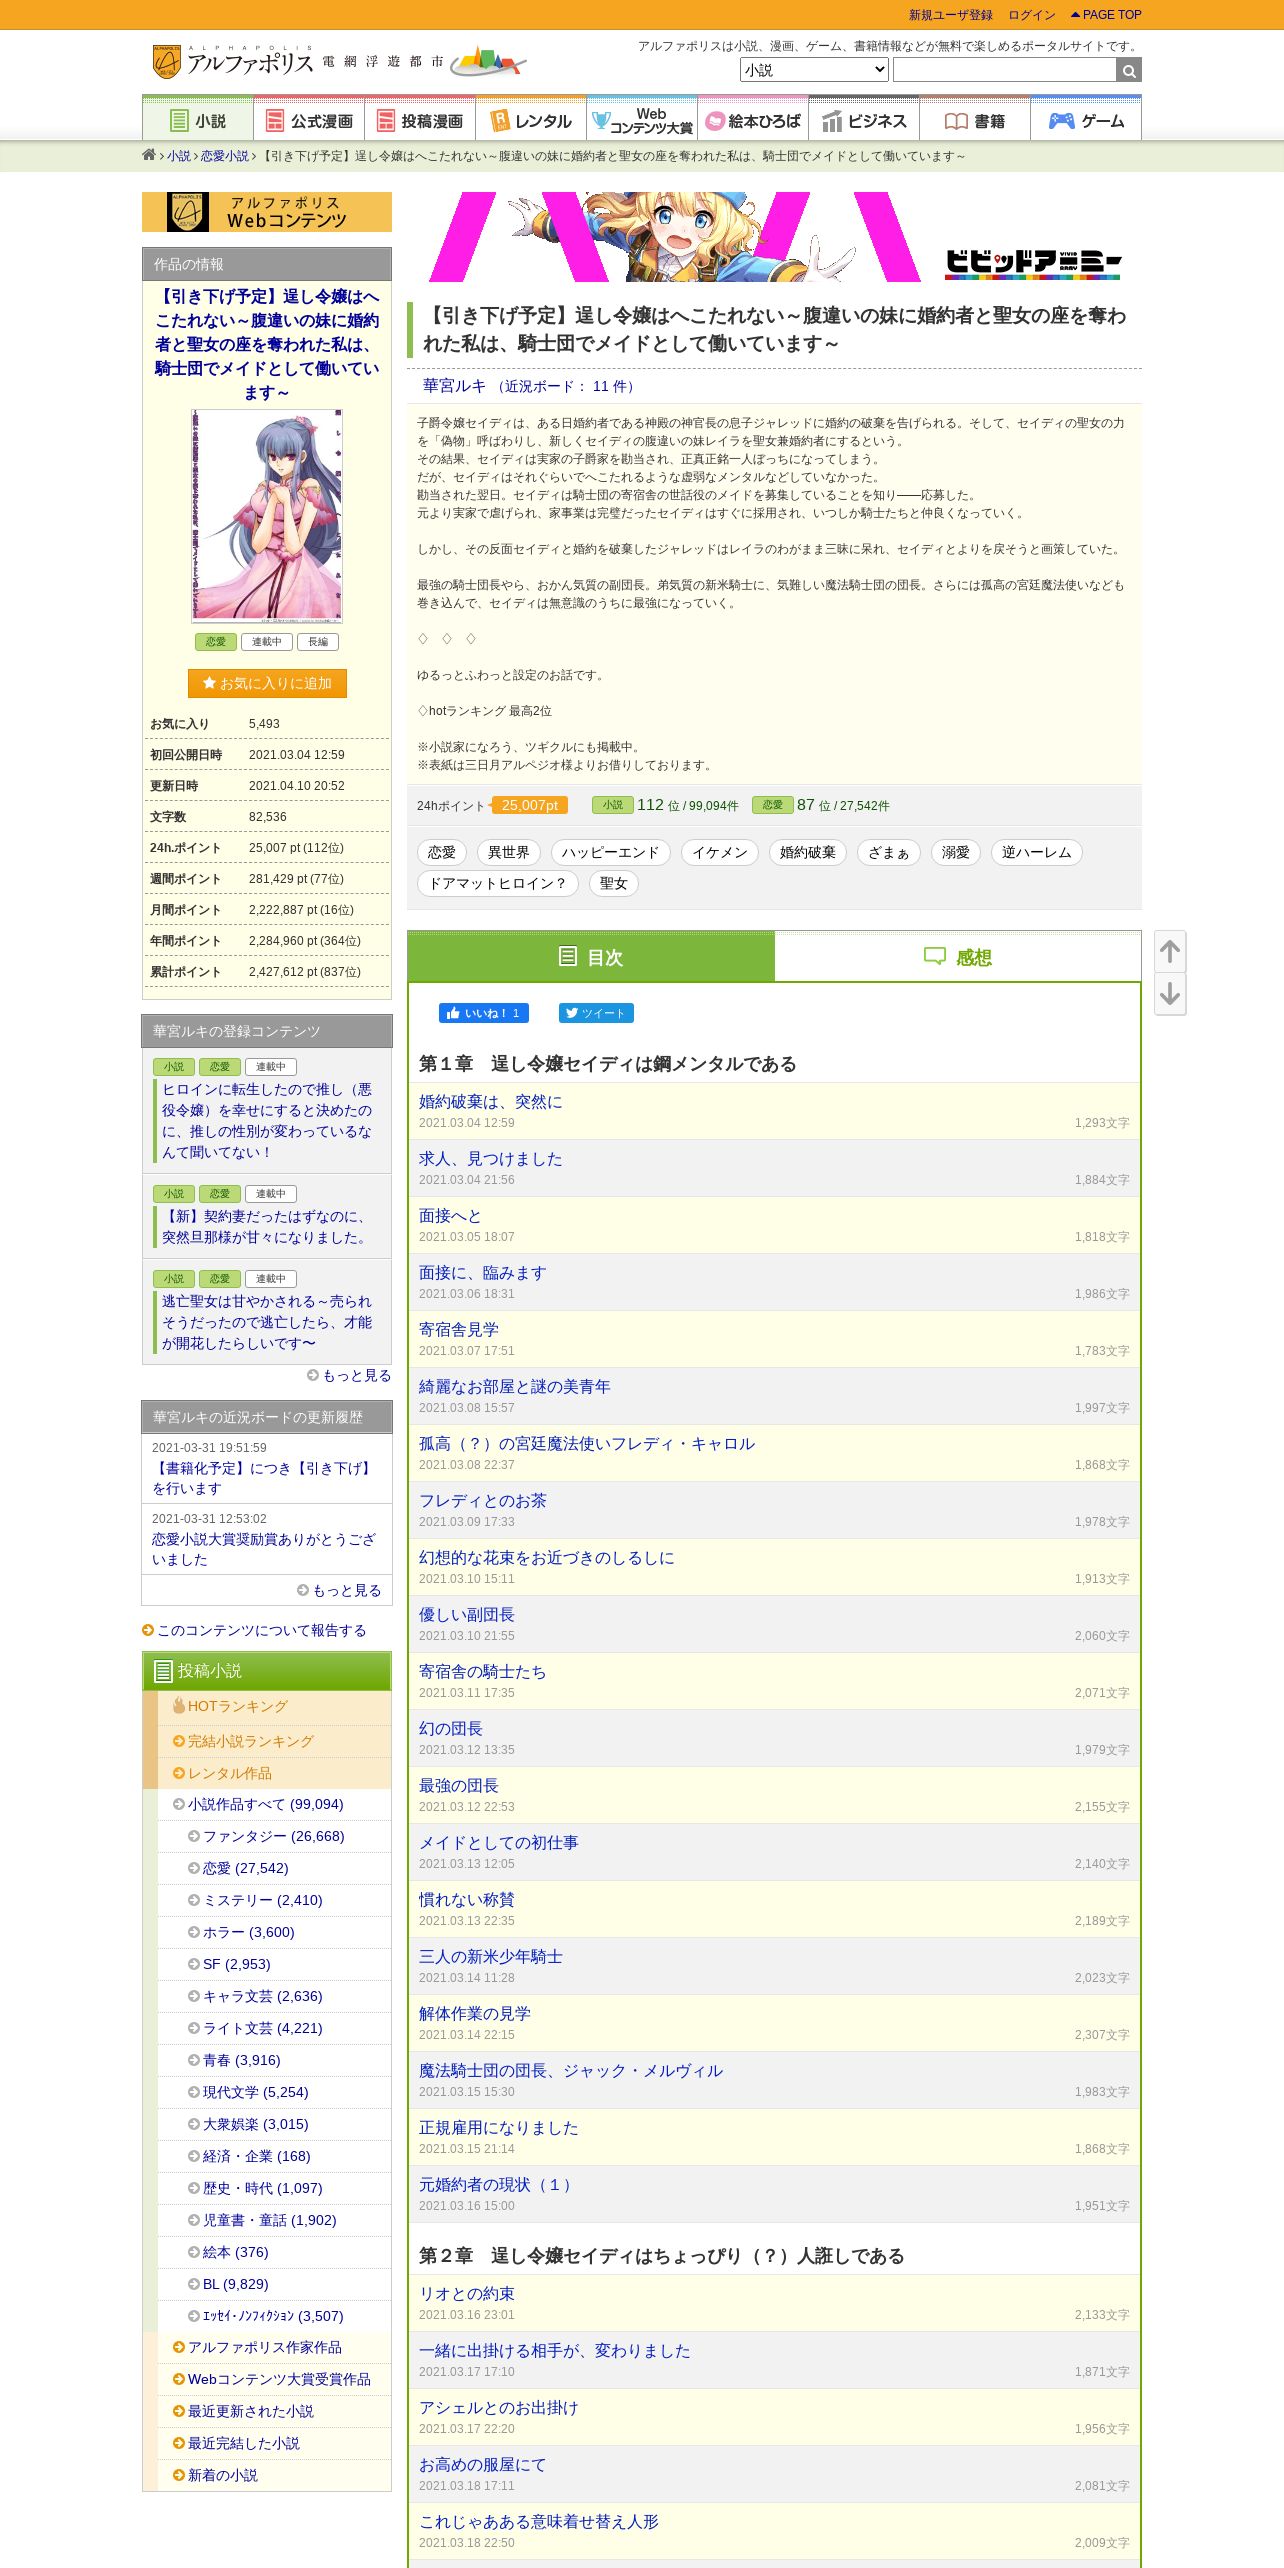Click アルファポリス Webコンテンツ sidebar banner
This screenshot has height=2568, width=1284.
point(267,212)
